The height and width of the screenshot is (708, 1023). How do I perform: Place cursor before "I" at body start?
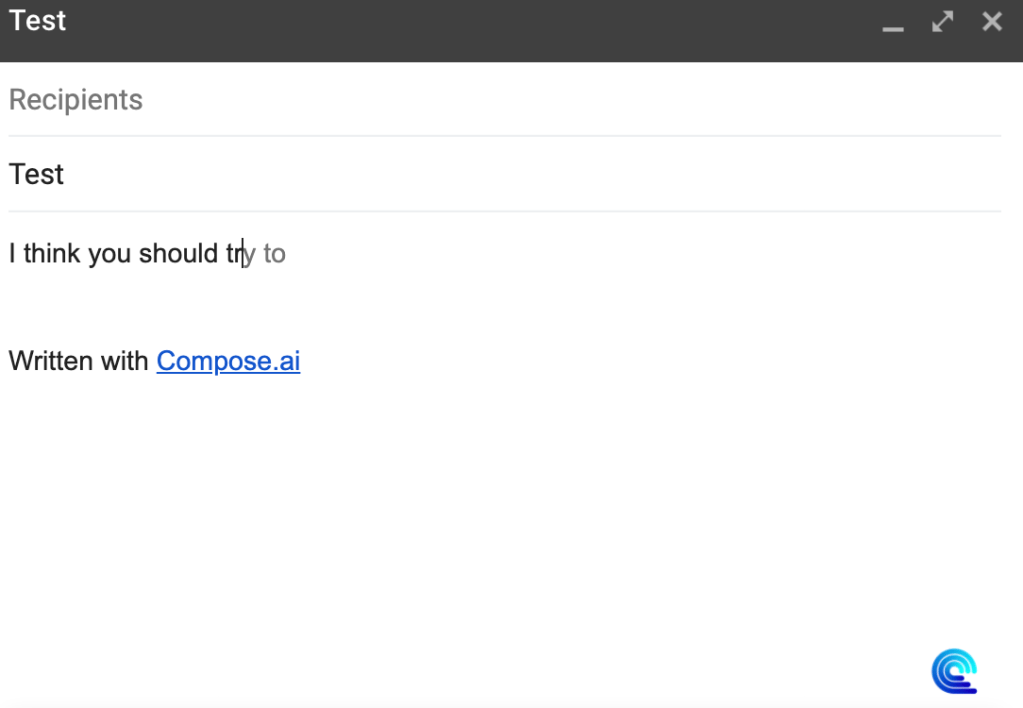(x=9, y=254)
